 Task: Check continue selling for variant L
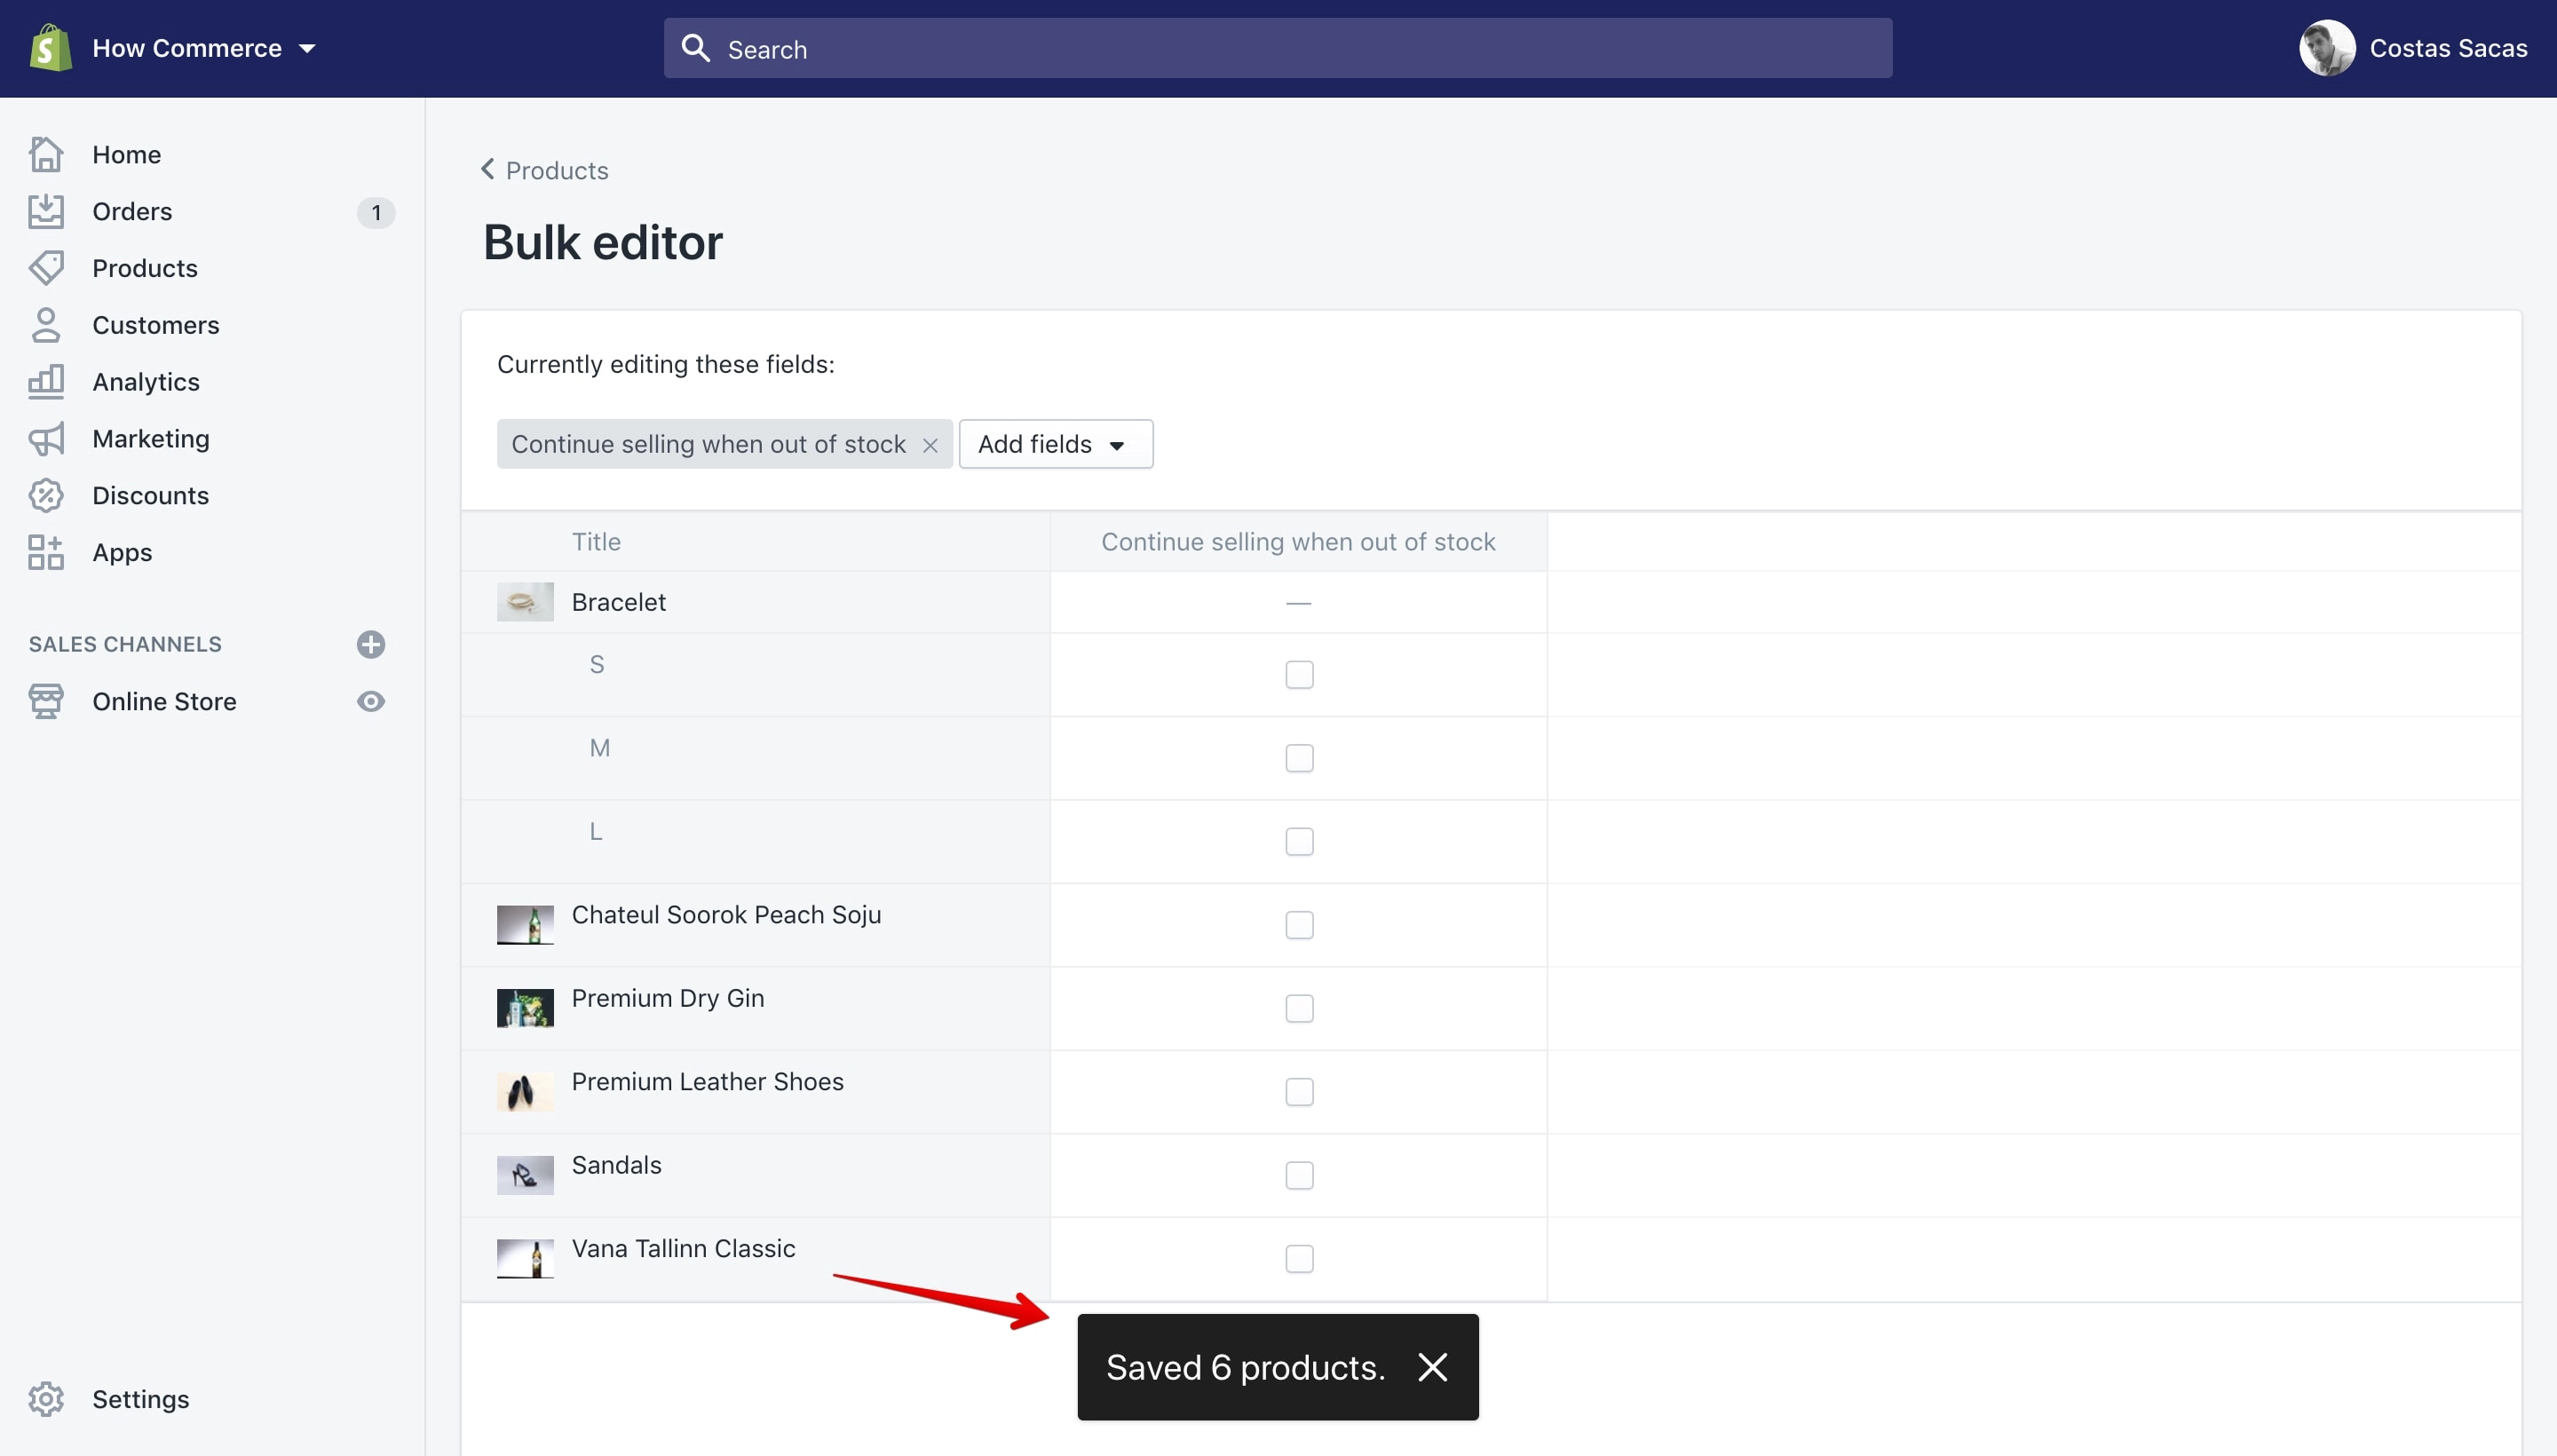pyautogui.click(x=1299, y=842)
